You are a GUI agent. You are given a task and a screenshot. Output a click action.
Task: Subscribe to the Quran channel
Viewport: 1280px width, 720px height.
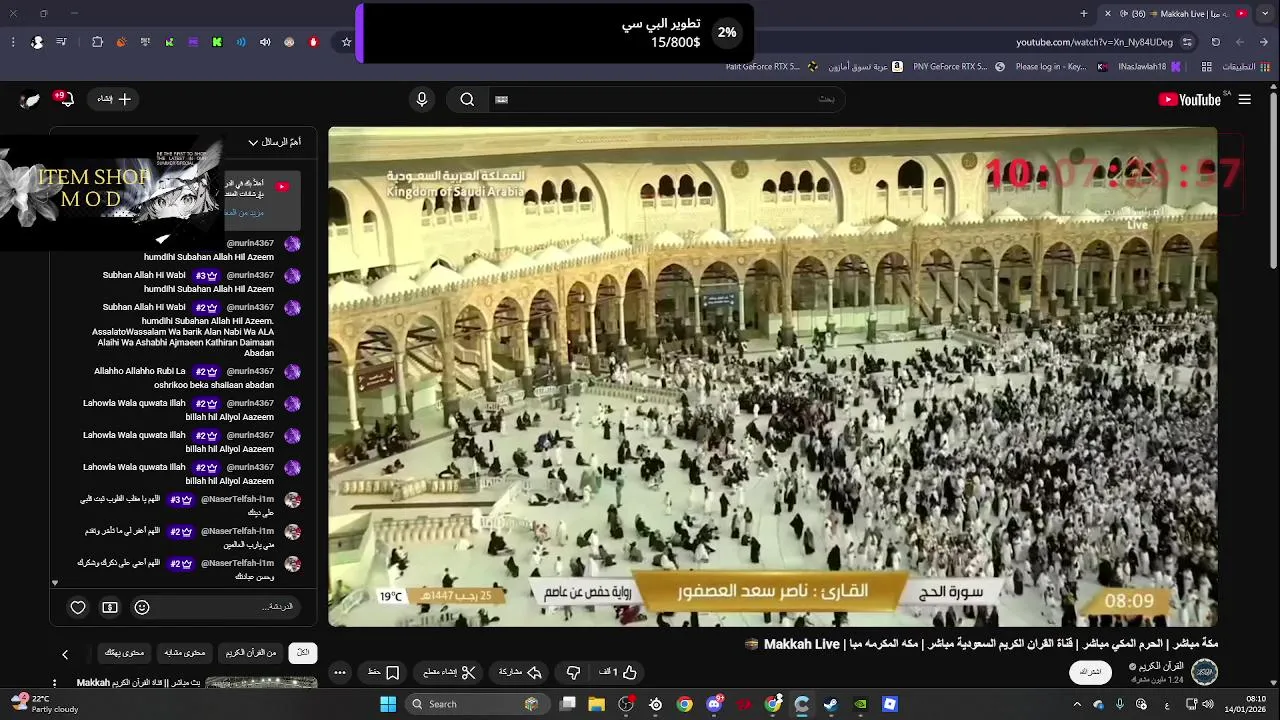click(1091, 672)
